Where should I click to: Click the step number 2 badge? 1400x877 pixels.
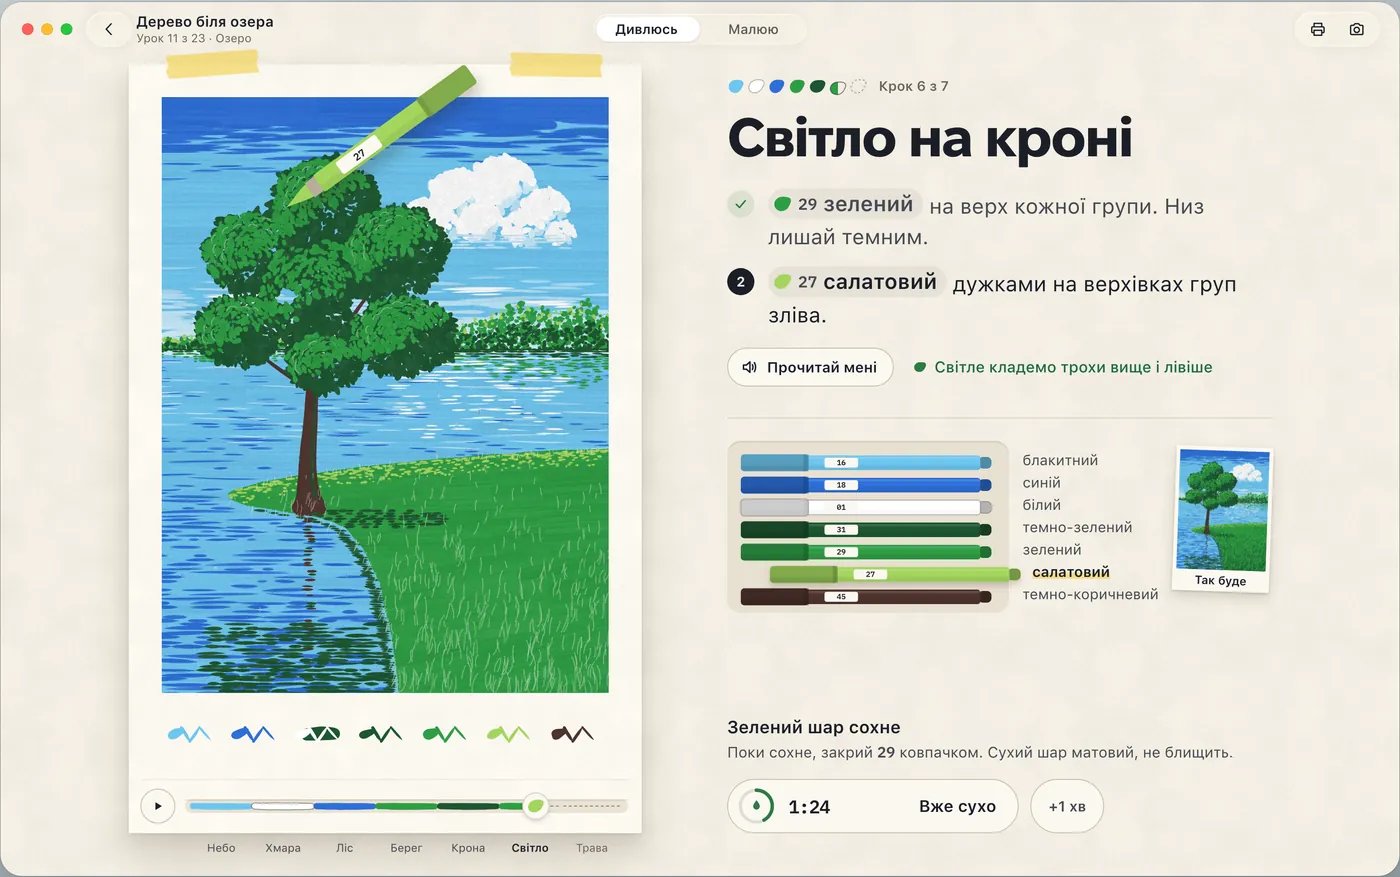pyautogui.click(x=740, y=282)
